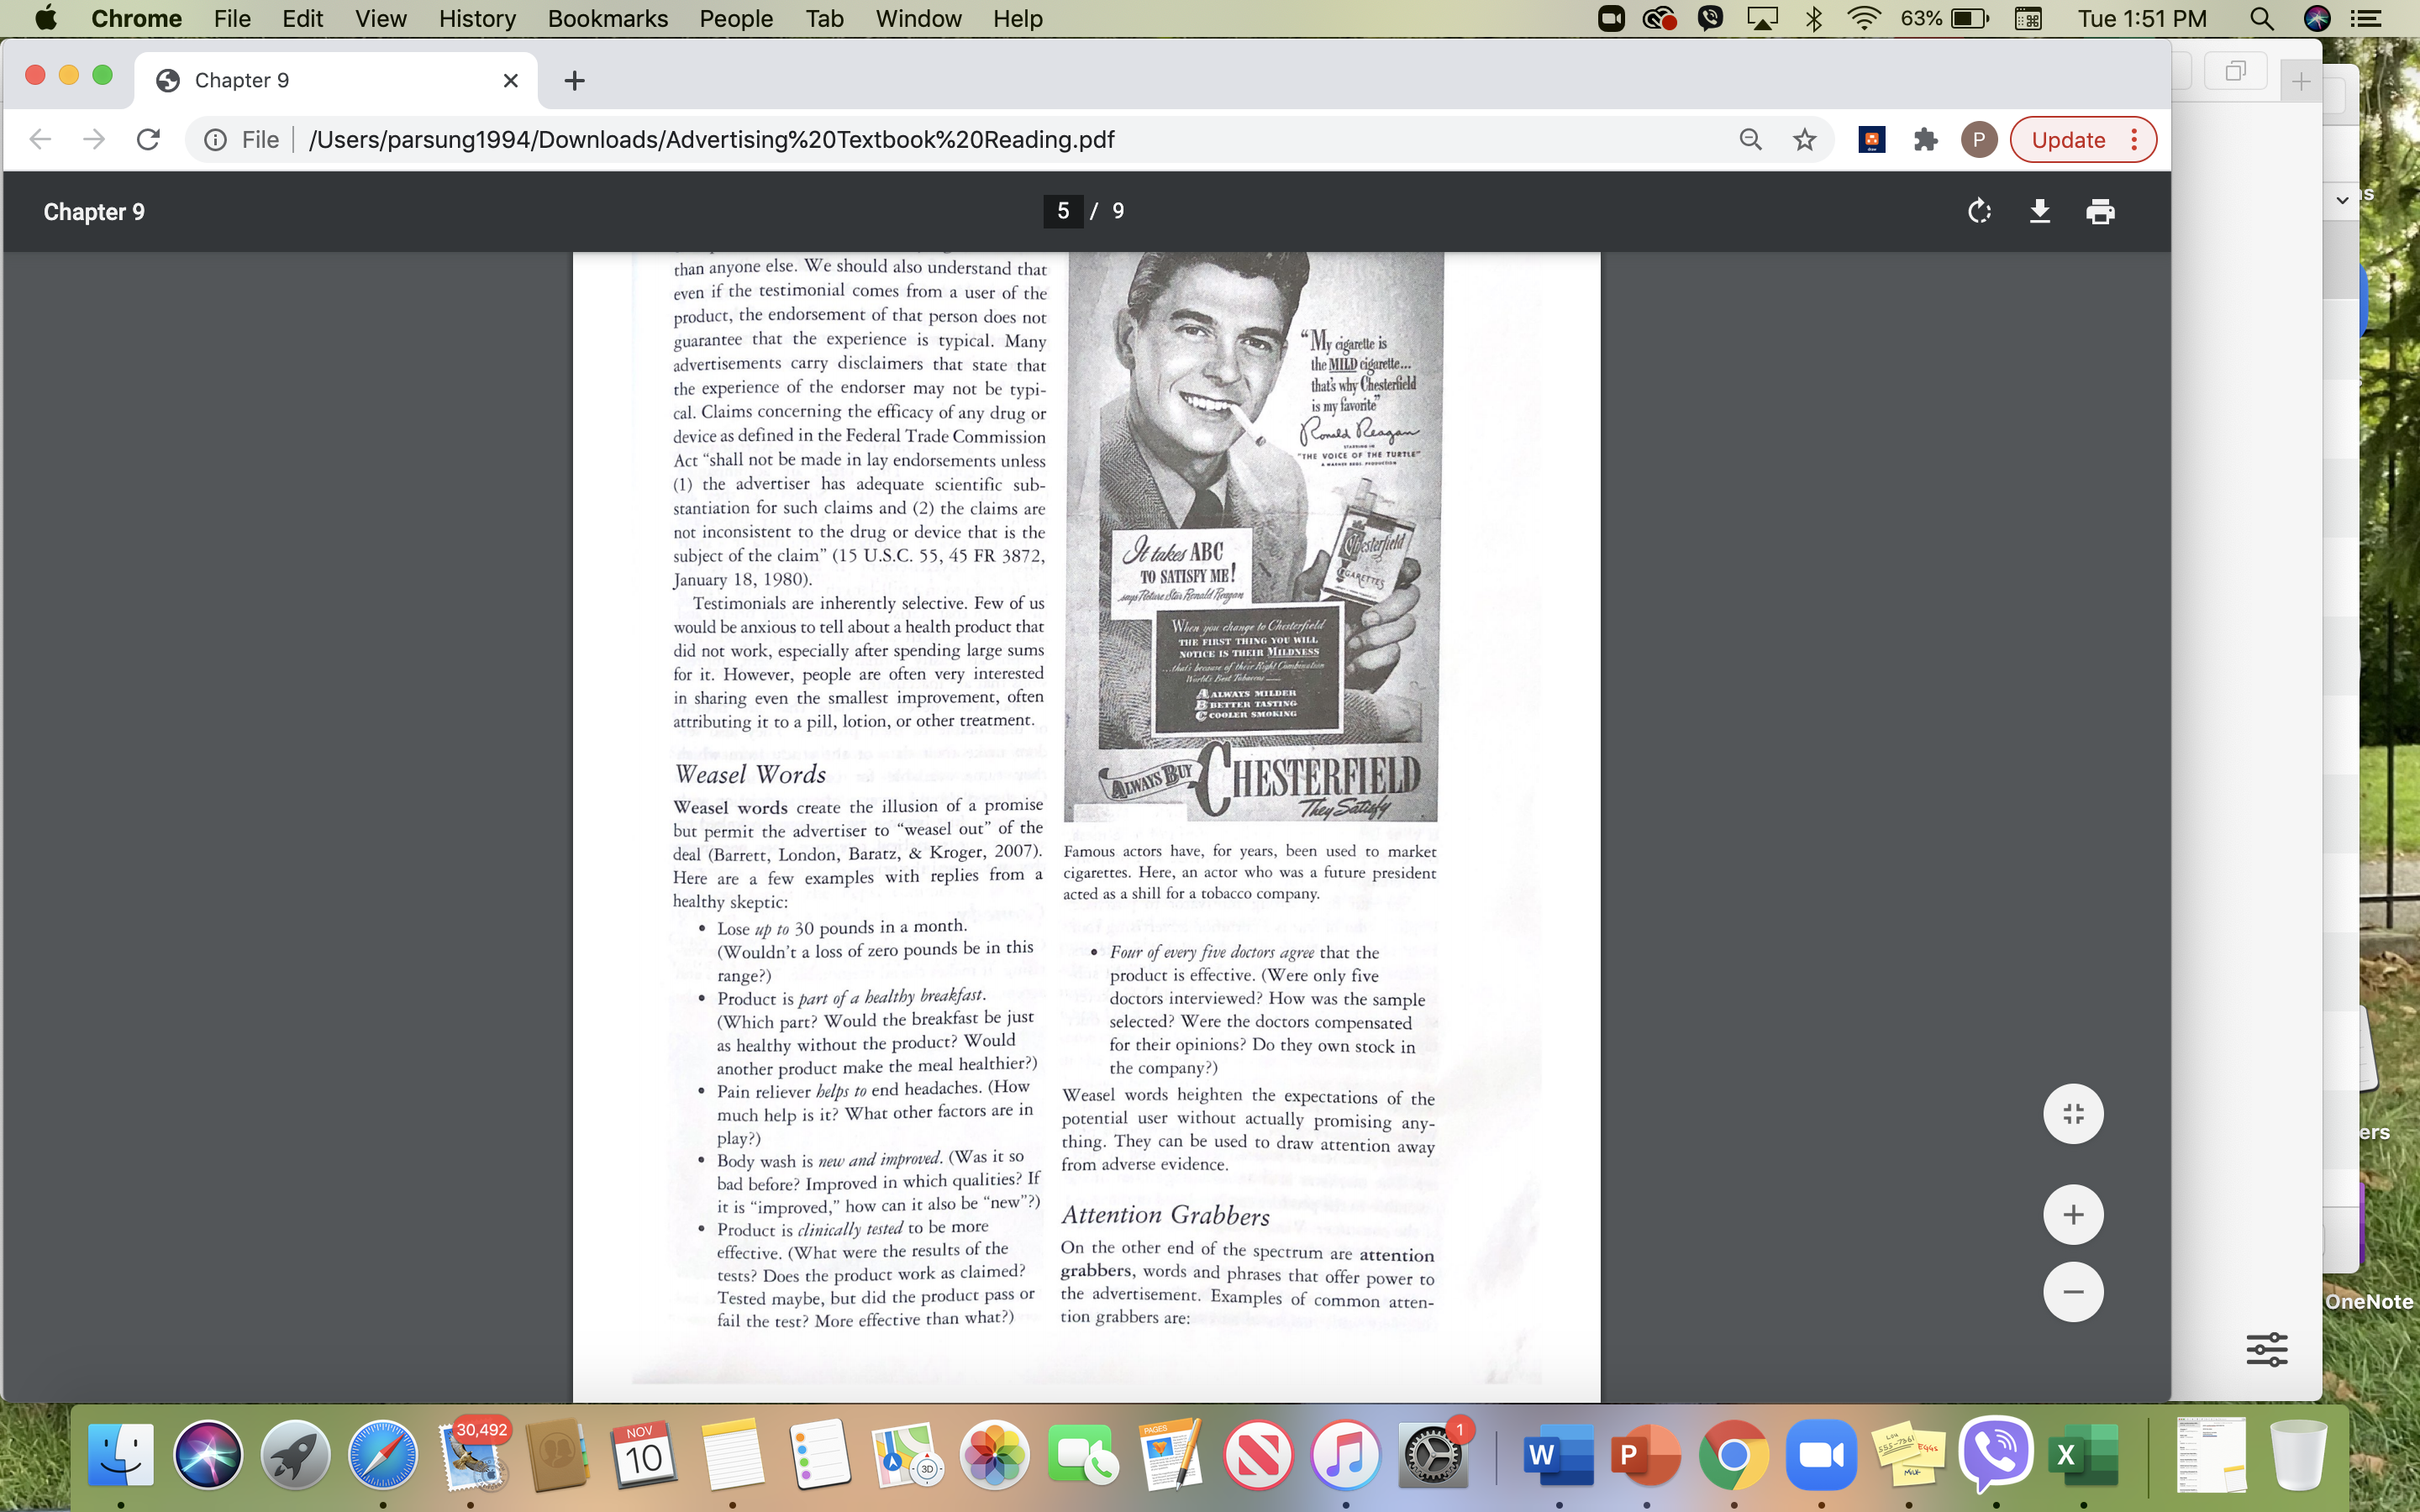This screenshot has width=2420, height=1512.
Task: Click the new tab plus in background window
Action: [2300, 81]
